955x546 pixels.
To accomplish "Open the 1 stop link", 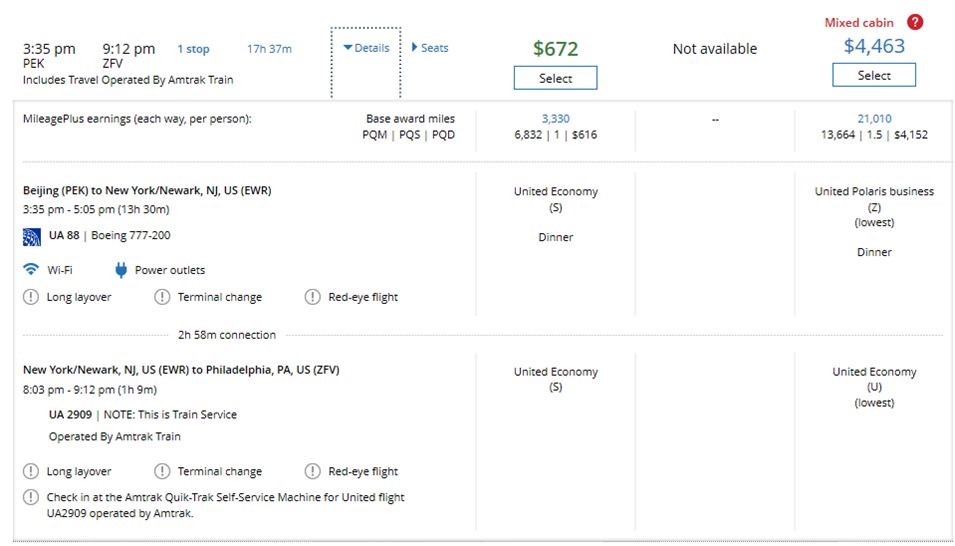I will click(193, 49).
